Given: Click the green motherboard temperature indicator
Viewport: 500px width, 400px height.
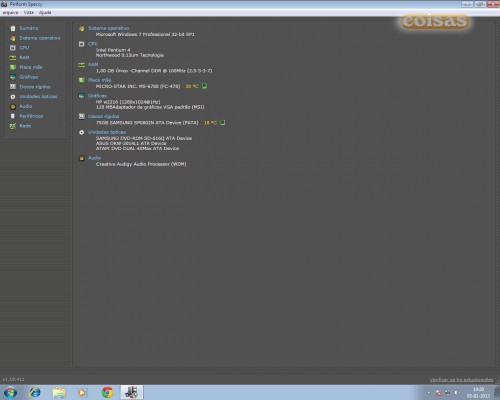Looking at the screenshot, I should pyautogui.click(x=204, y=86).
